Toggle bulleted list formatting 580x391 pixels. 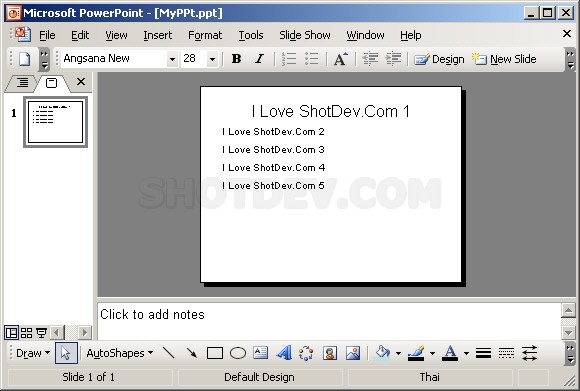click(x=312, y=59)
